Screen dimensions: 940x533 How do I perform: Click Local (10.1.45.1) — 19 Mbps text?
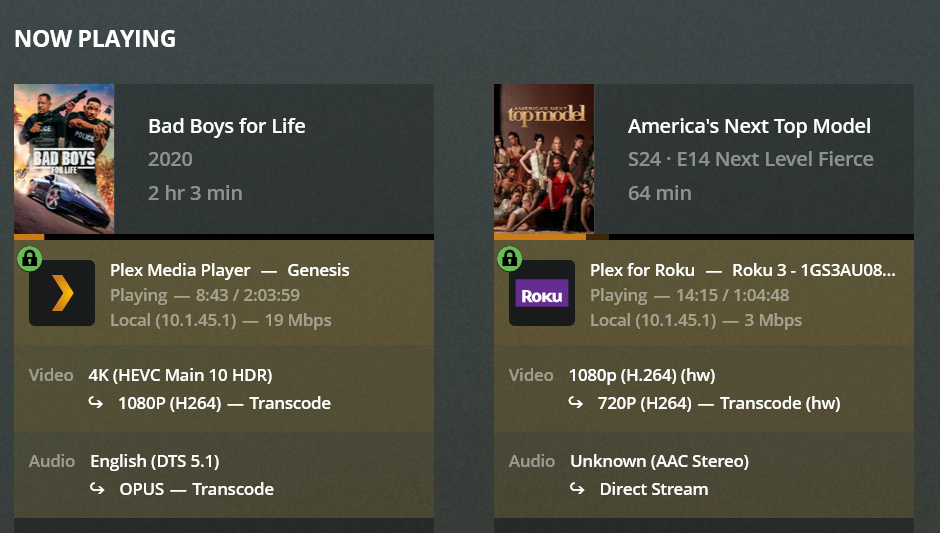[x=221, y=320]
